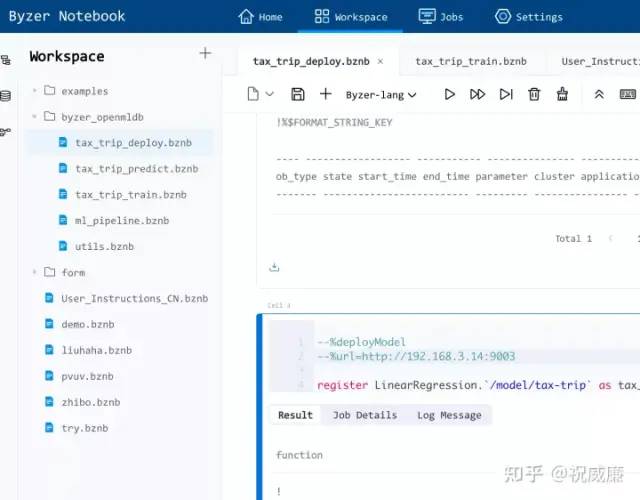The image size is (640, 500).
Task: Open pvuv.bznb notebook file
Action: click(x=87, y=376)
